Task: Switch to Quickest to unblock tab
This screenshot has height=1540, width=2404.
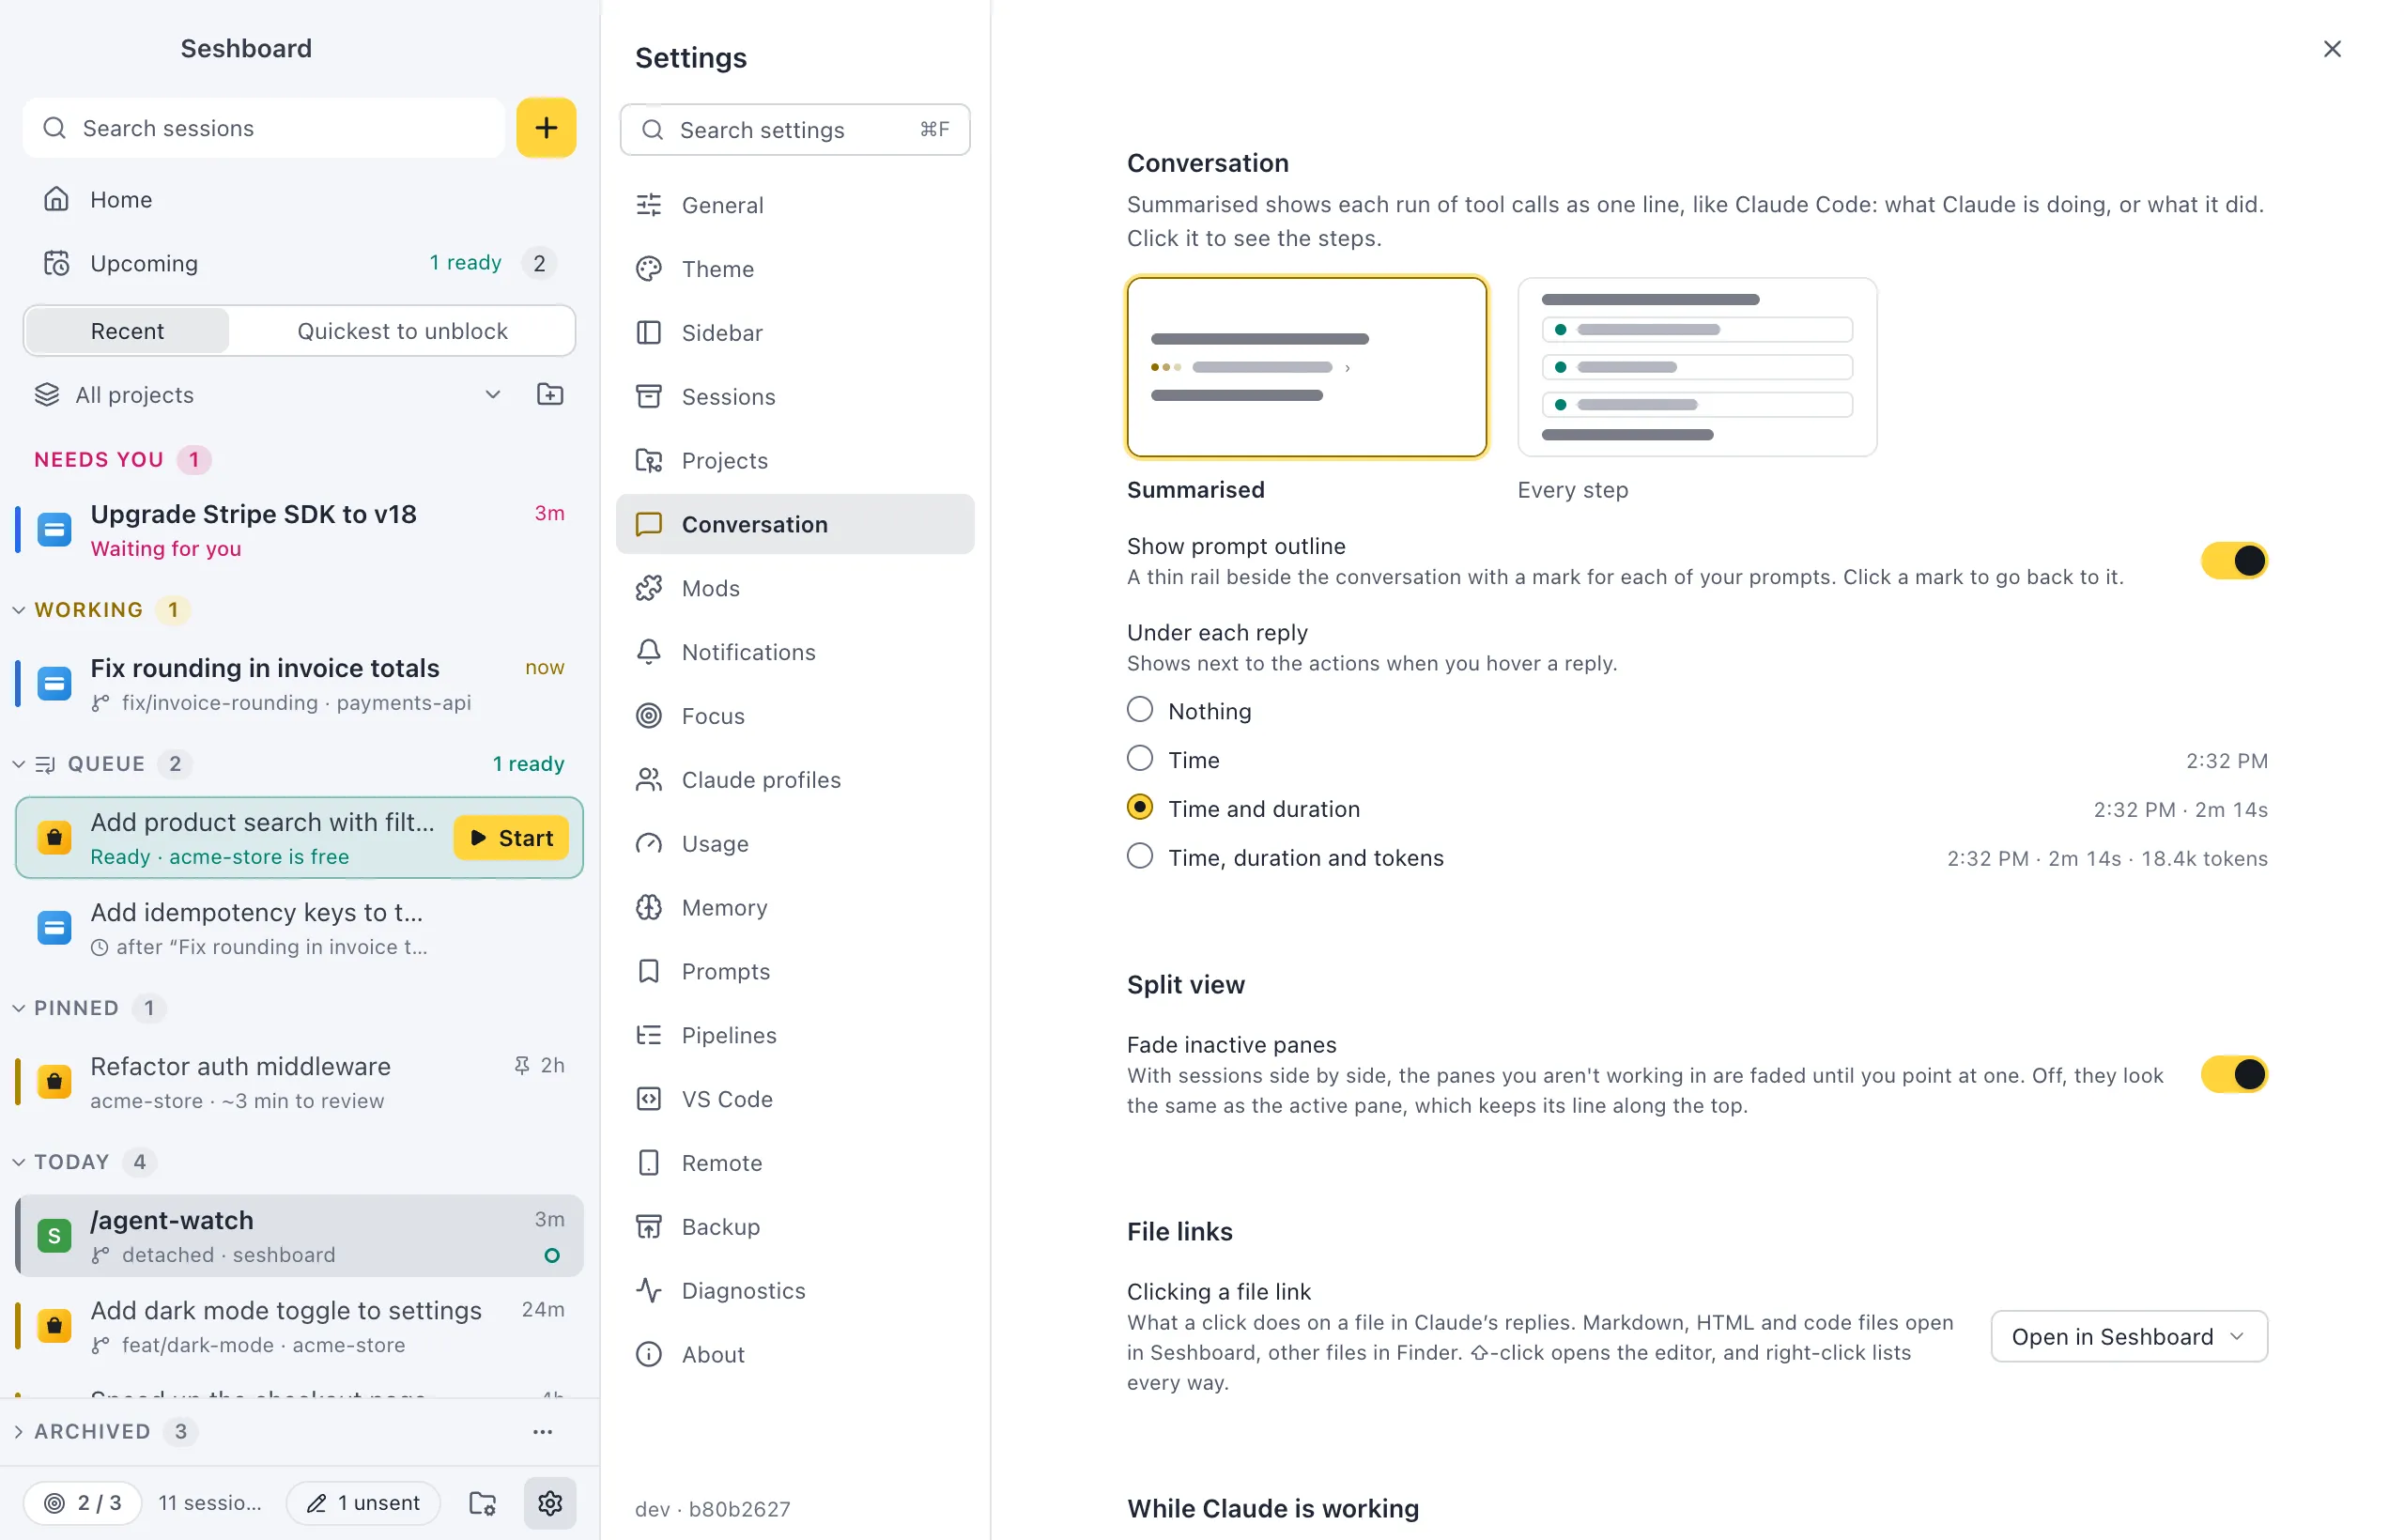Action: [x=402, y=331]
